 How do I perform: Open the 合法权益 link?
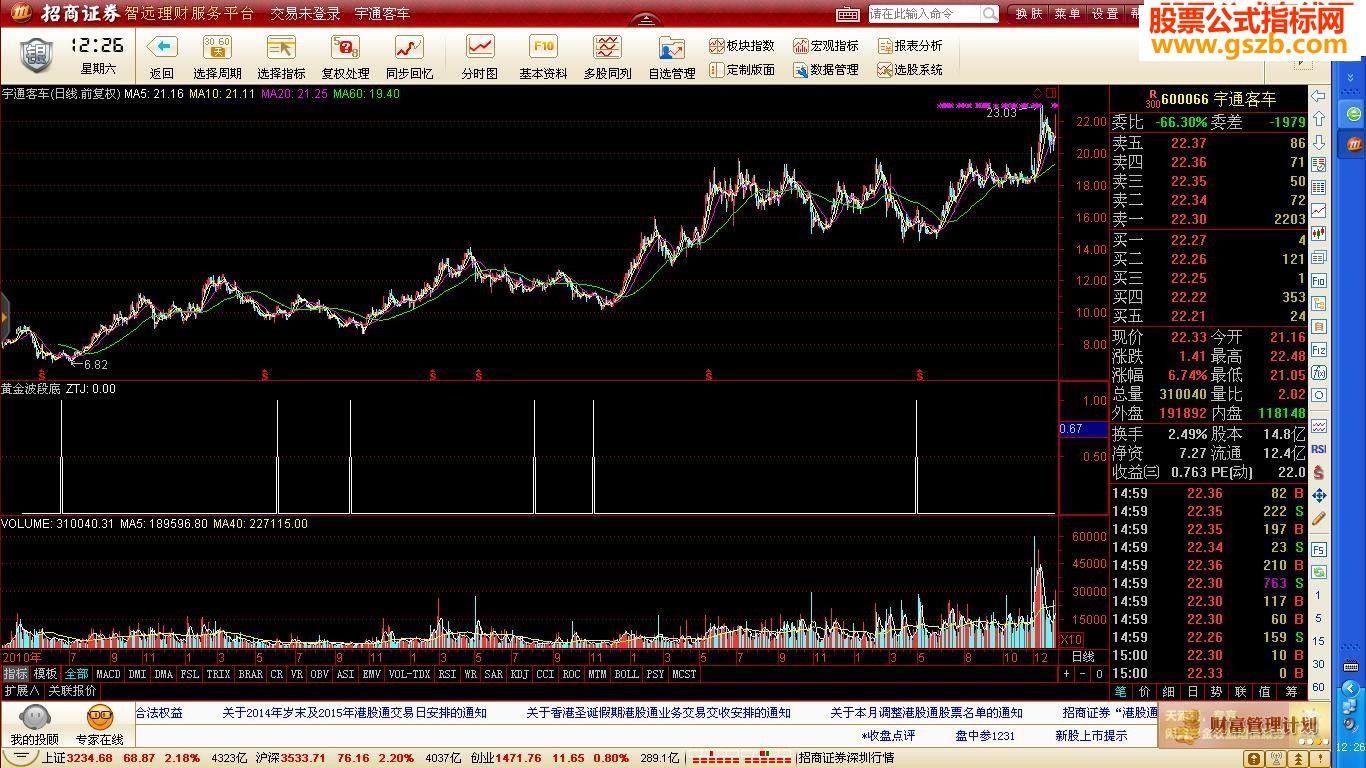tap(159, 713)
